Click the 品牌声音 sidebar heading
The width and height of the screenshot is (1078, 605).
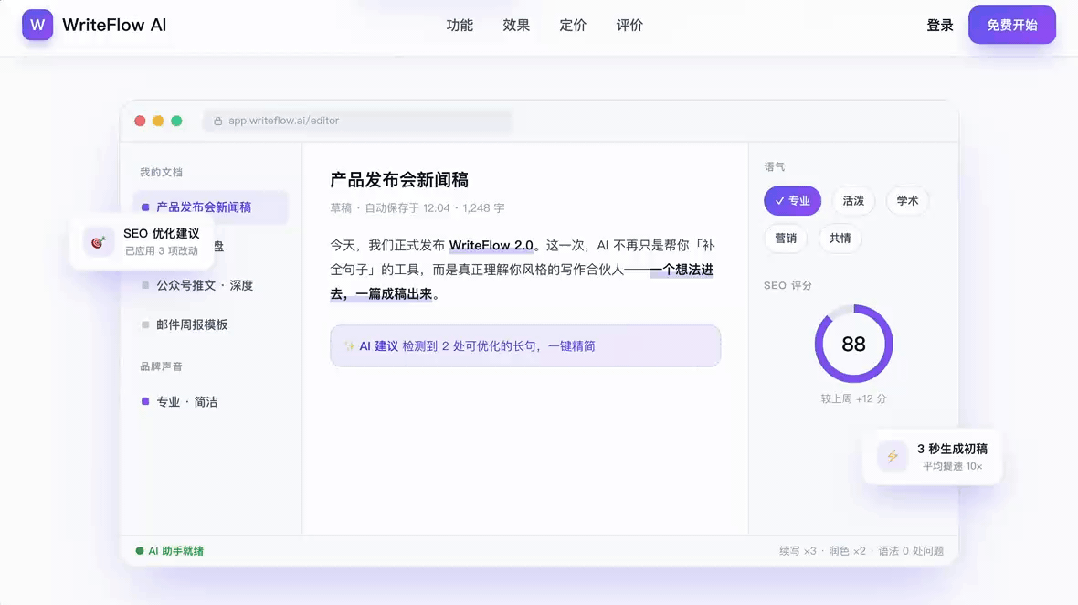coord(162,366)
